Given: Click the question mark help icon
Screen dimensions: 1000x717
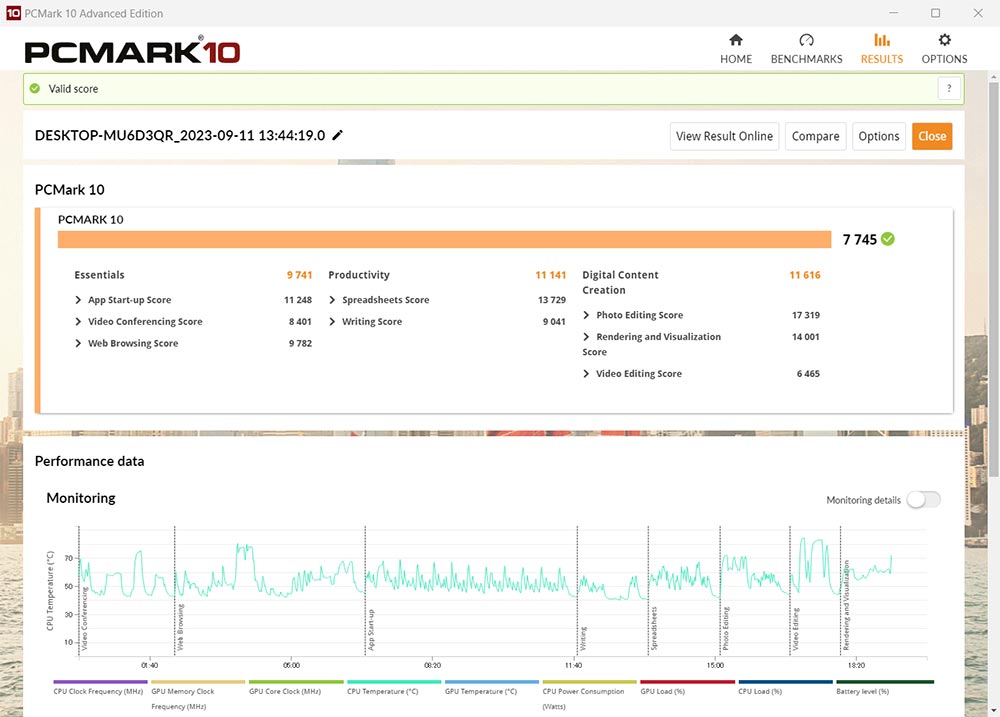Looking at the screenshot, I should pos(949,89).
